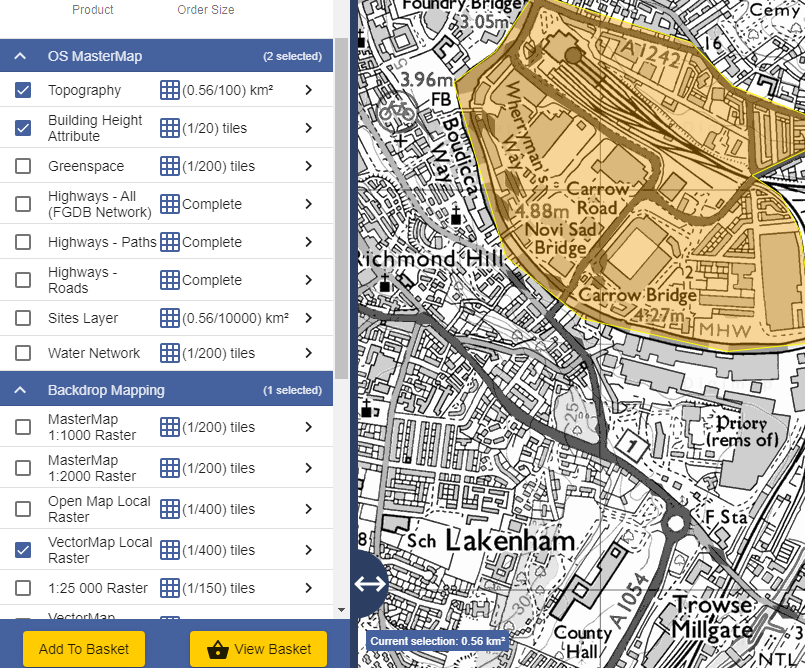
Task: Expand MasterMap 1:1000 Raster details chevron
Action: [309, 427]
